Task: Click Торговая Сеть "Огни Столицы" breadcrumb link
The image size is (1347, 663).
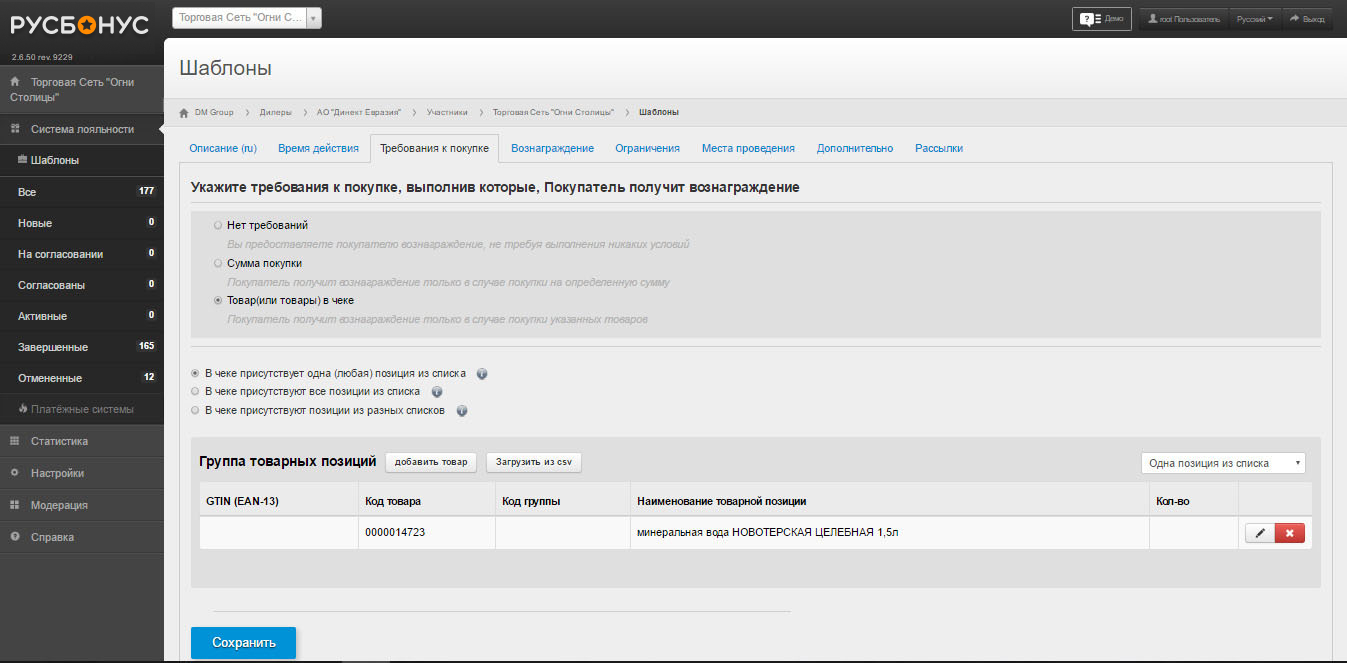Action: (553, 112)
